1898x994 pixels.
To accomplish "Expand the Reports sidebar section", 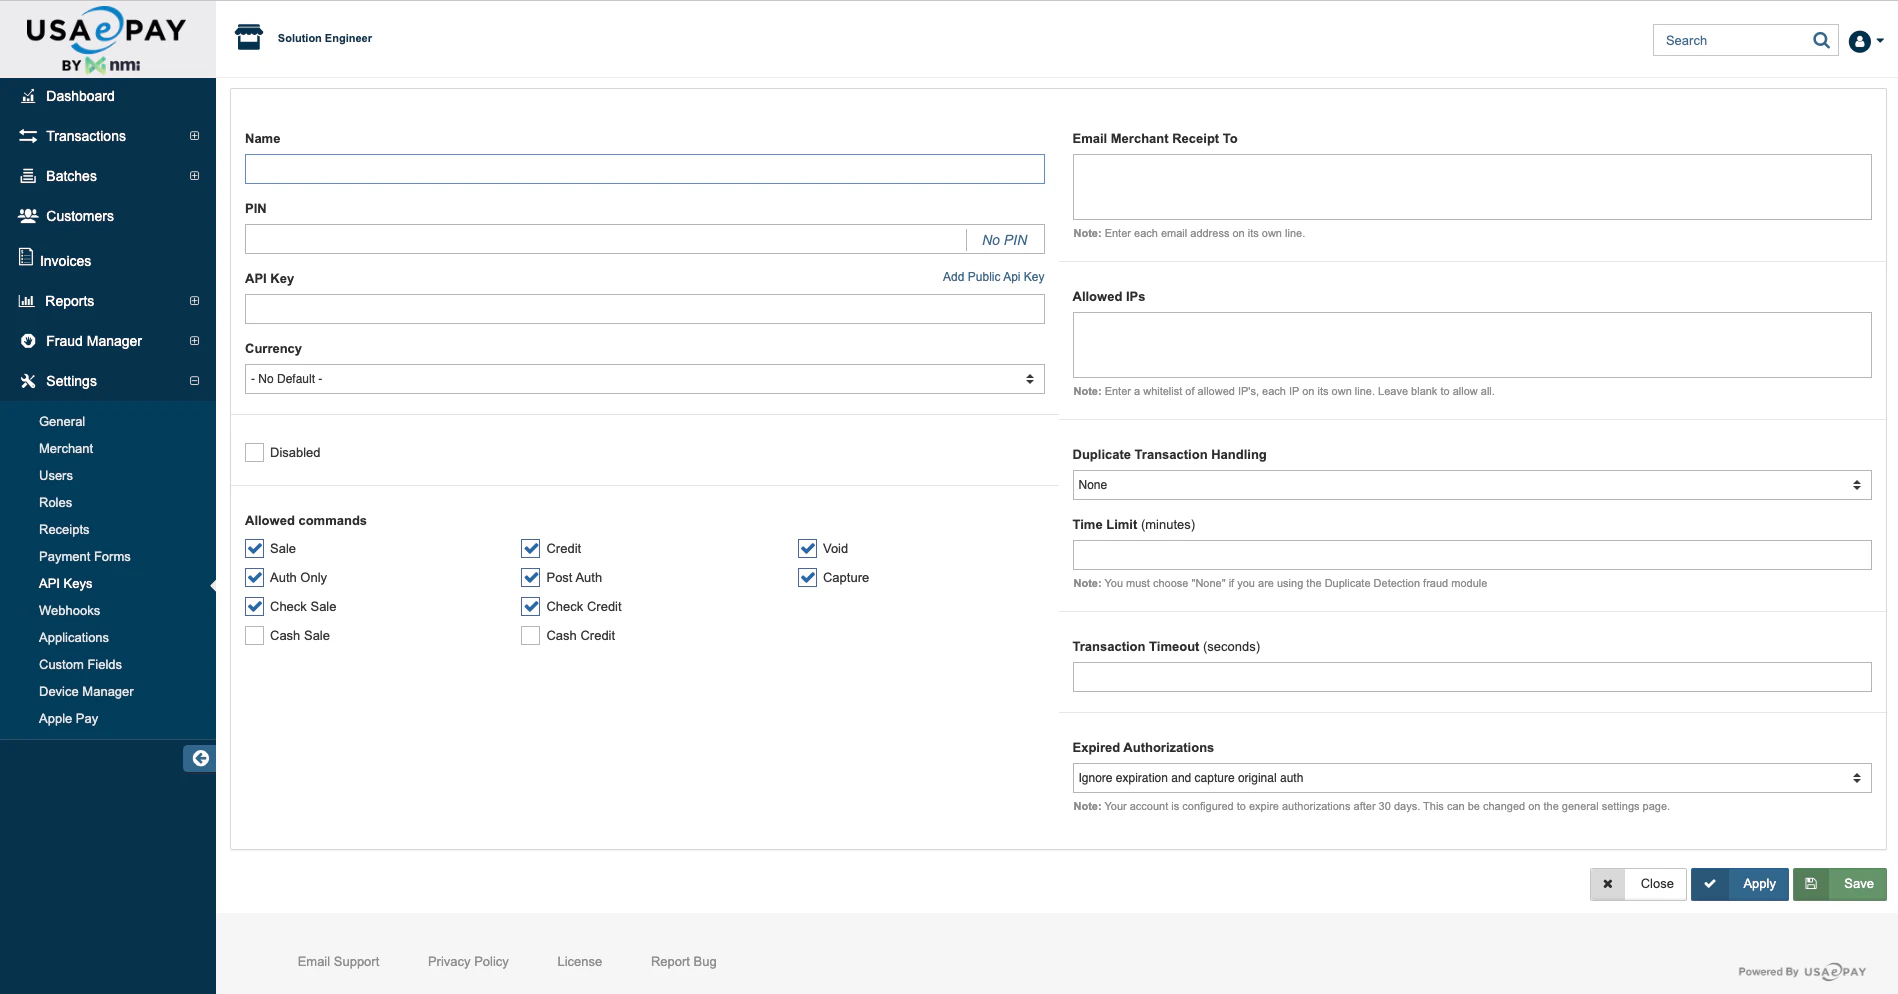I will (193, 300).
